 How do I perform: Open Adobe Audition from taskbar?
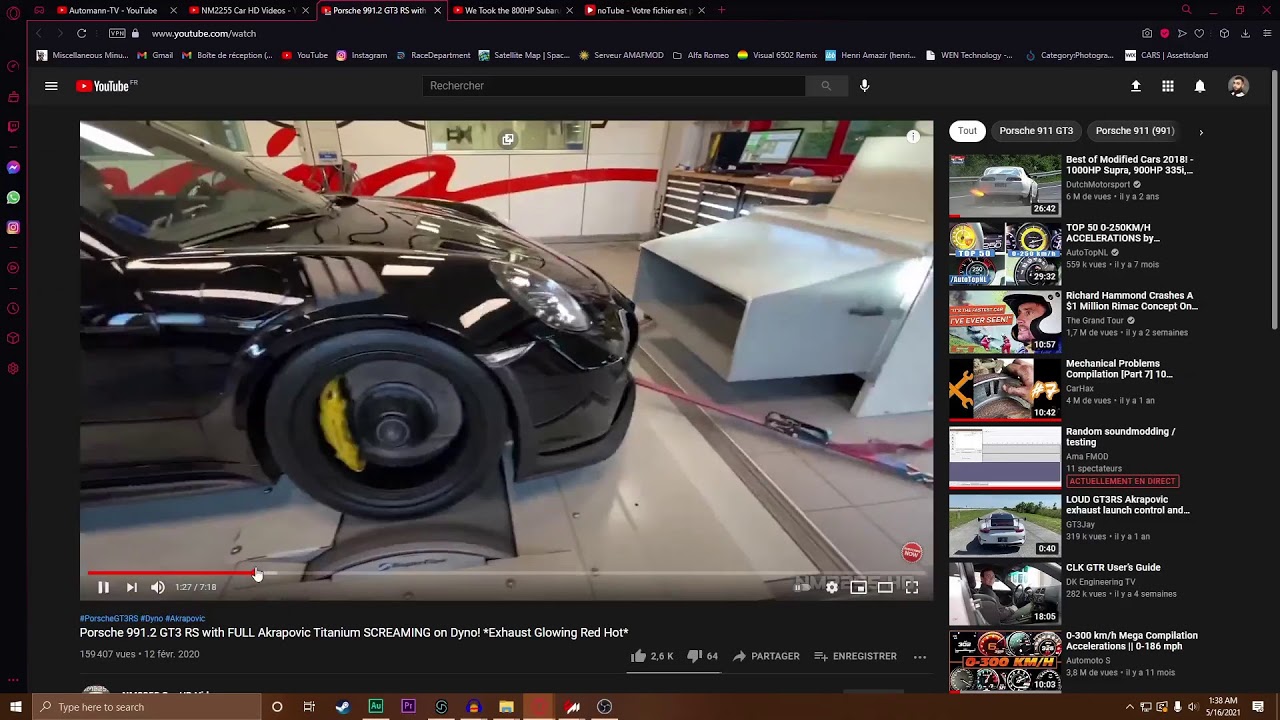point(375,707)
